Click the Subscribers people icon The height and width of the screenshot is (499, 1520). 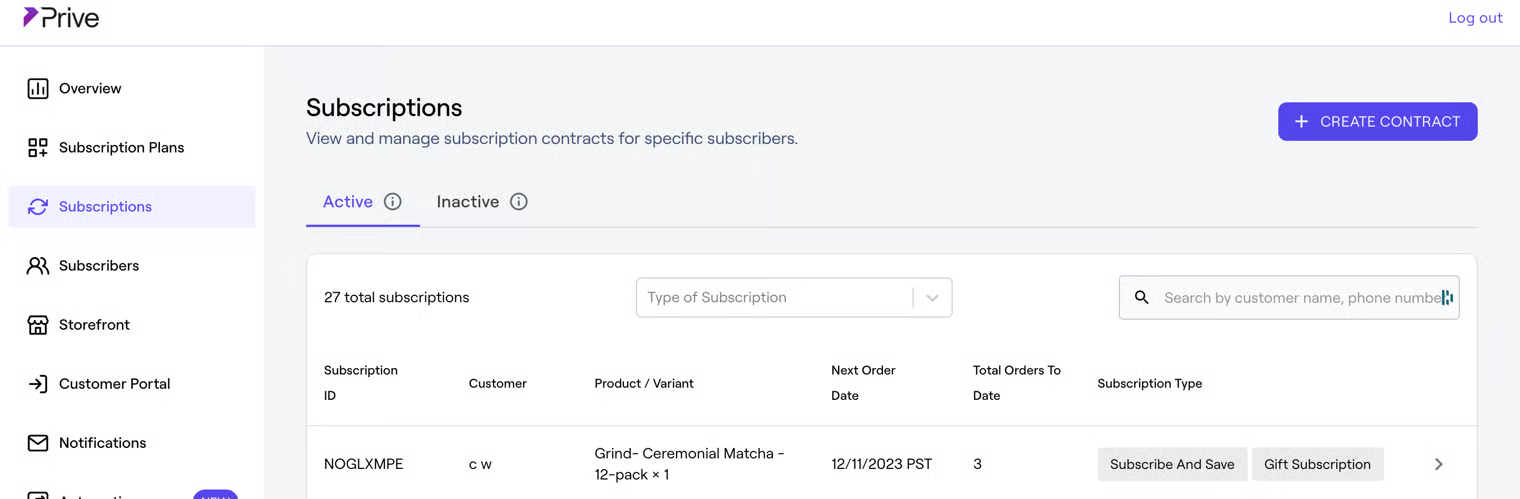click(38, 266)
